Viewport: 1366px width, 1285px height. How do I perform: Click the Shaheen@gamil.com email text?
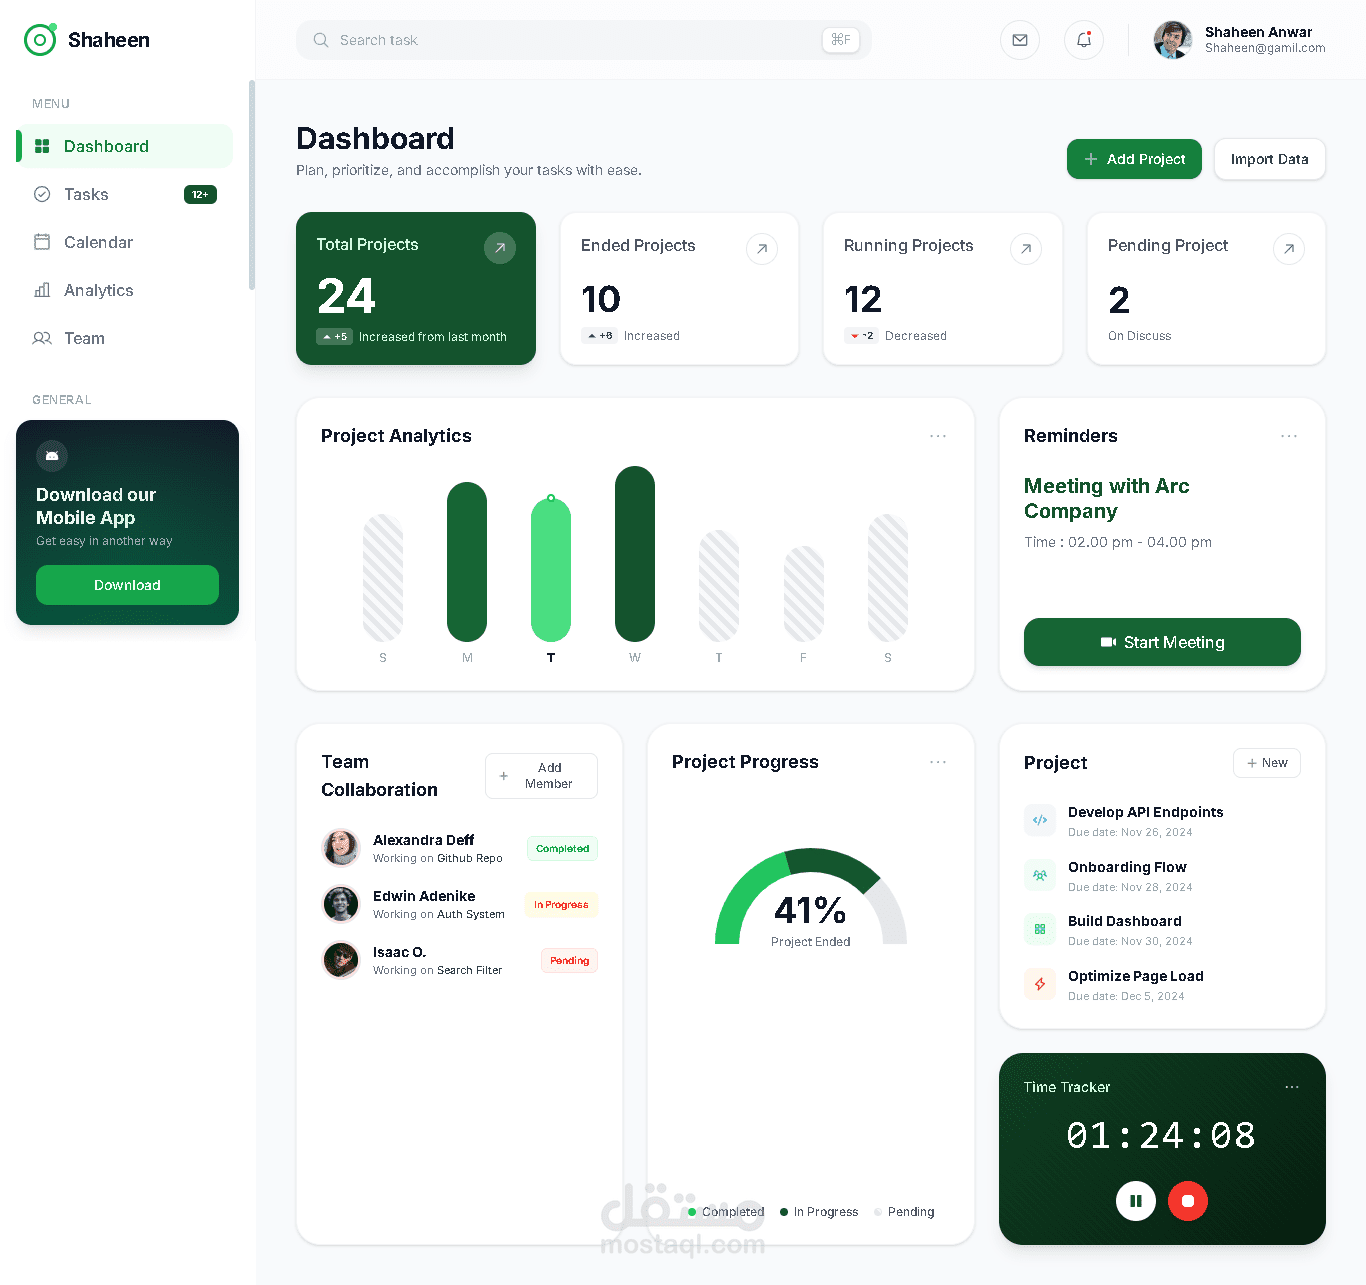[x=1265, y=48]
